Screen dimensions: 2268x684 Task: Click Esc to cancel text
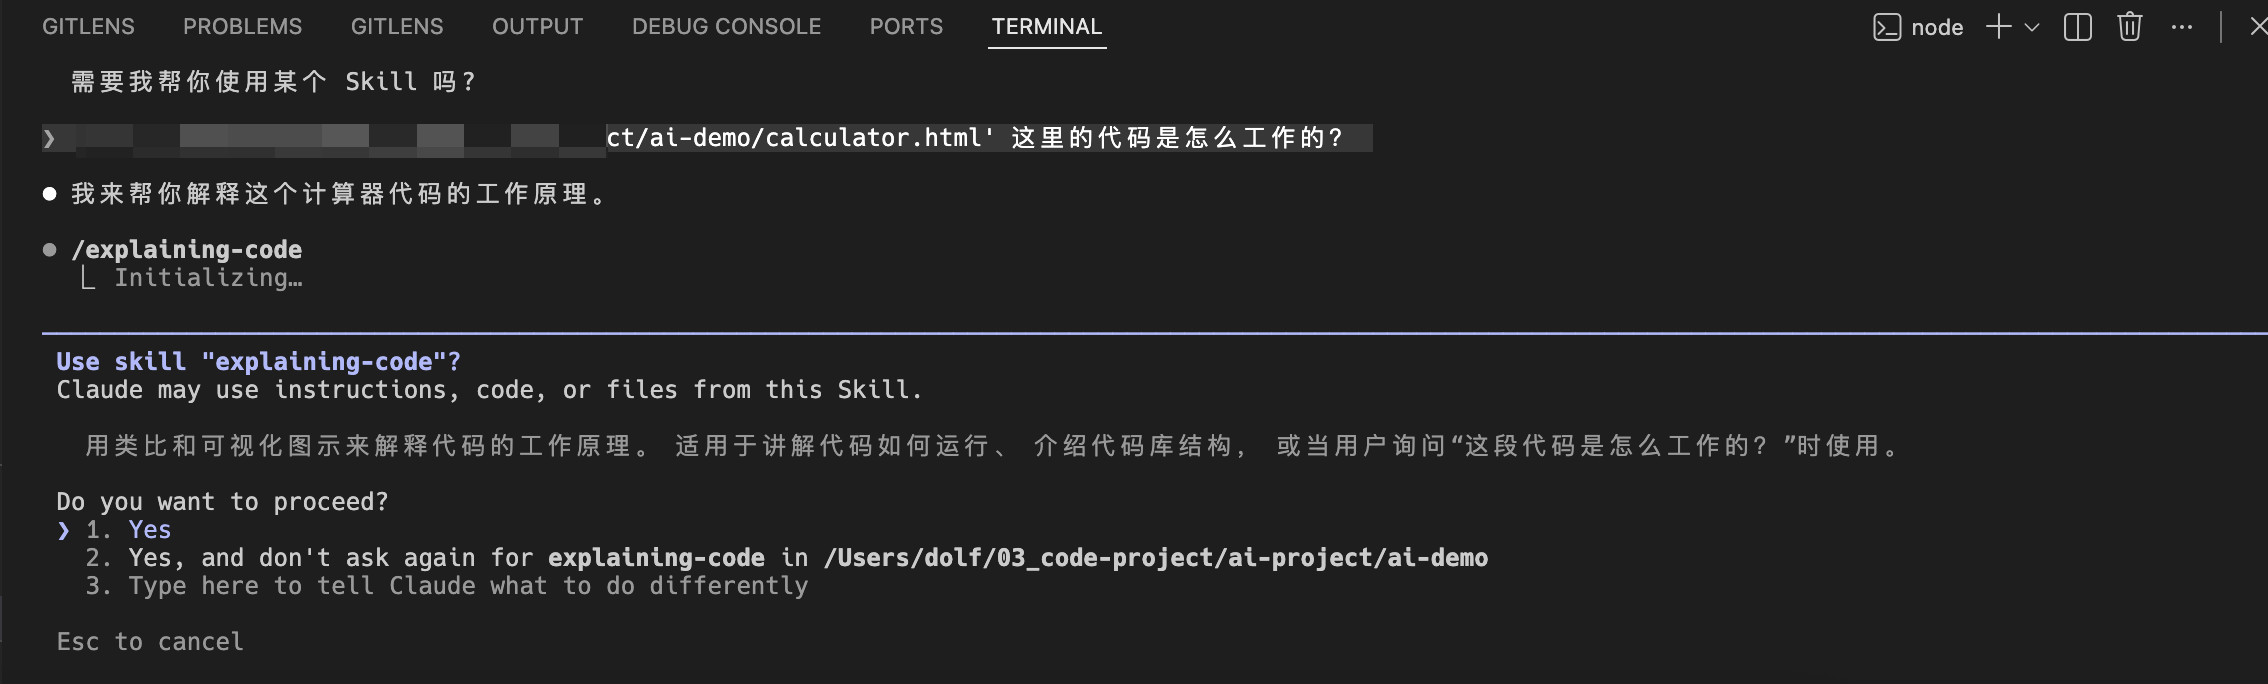(x=151, y=641)
